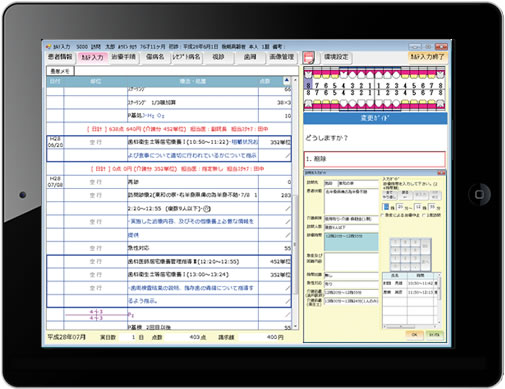Click the vertical scrollbar of treatment list
Screen dimensions: 505x389
(x=295, y=203)
